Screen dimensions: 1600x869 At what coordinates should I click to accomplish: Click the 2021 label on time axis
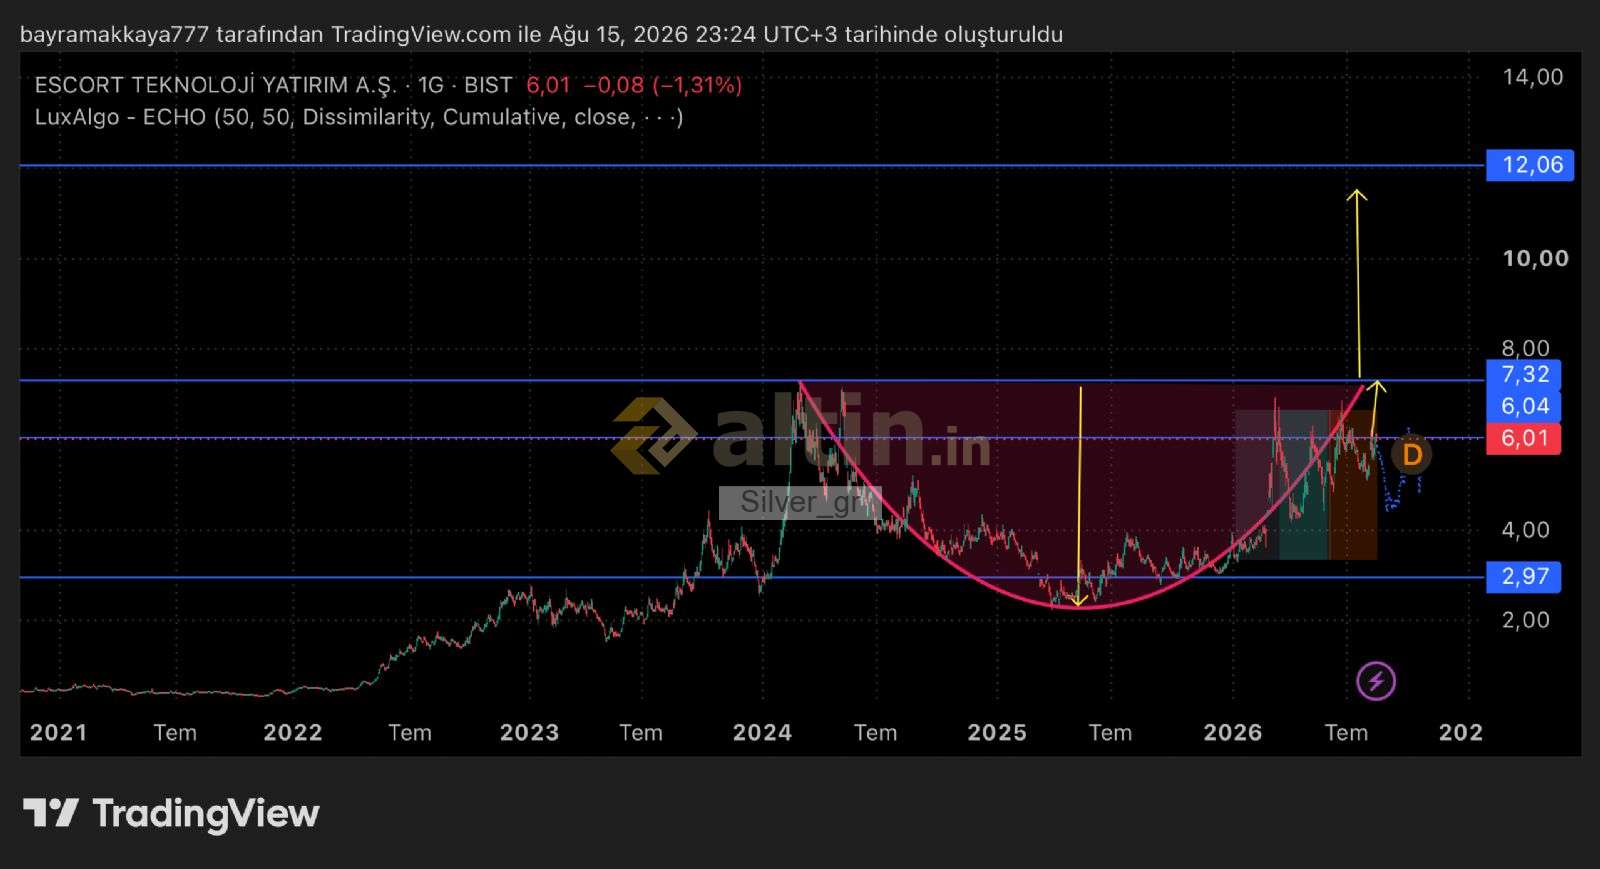(x=58, y=733)
